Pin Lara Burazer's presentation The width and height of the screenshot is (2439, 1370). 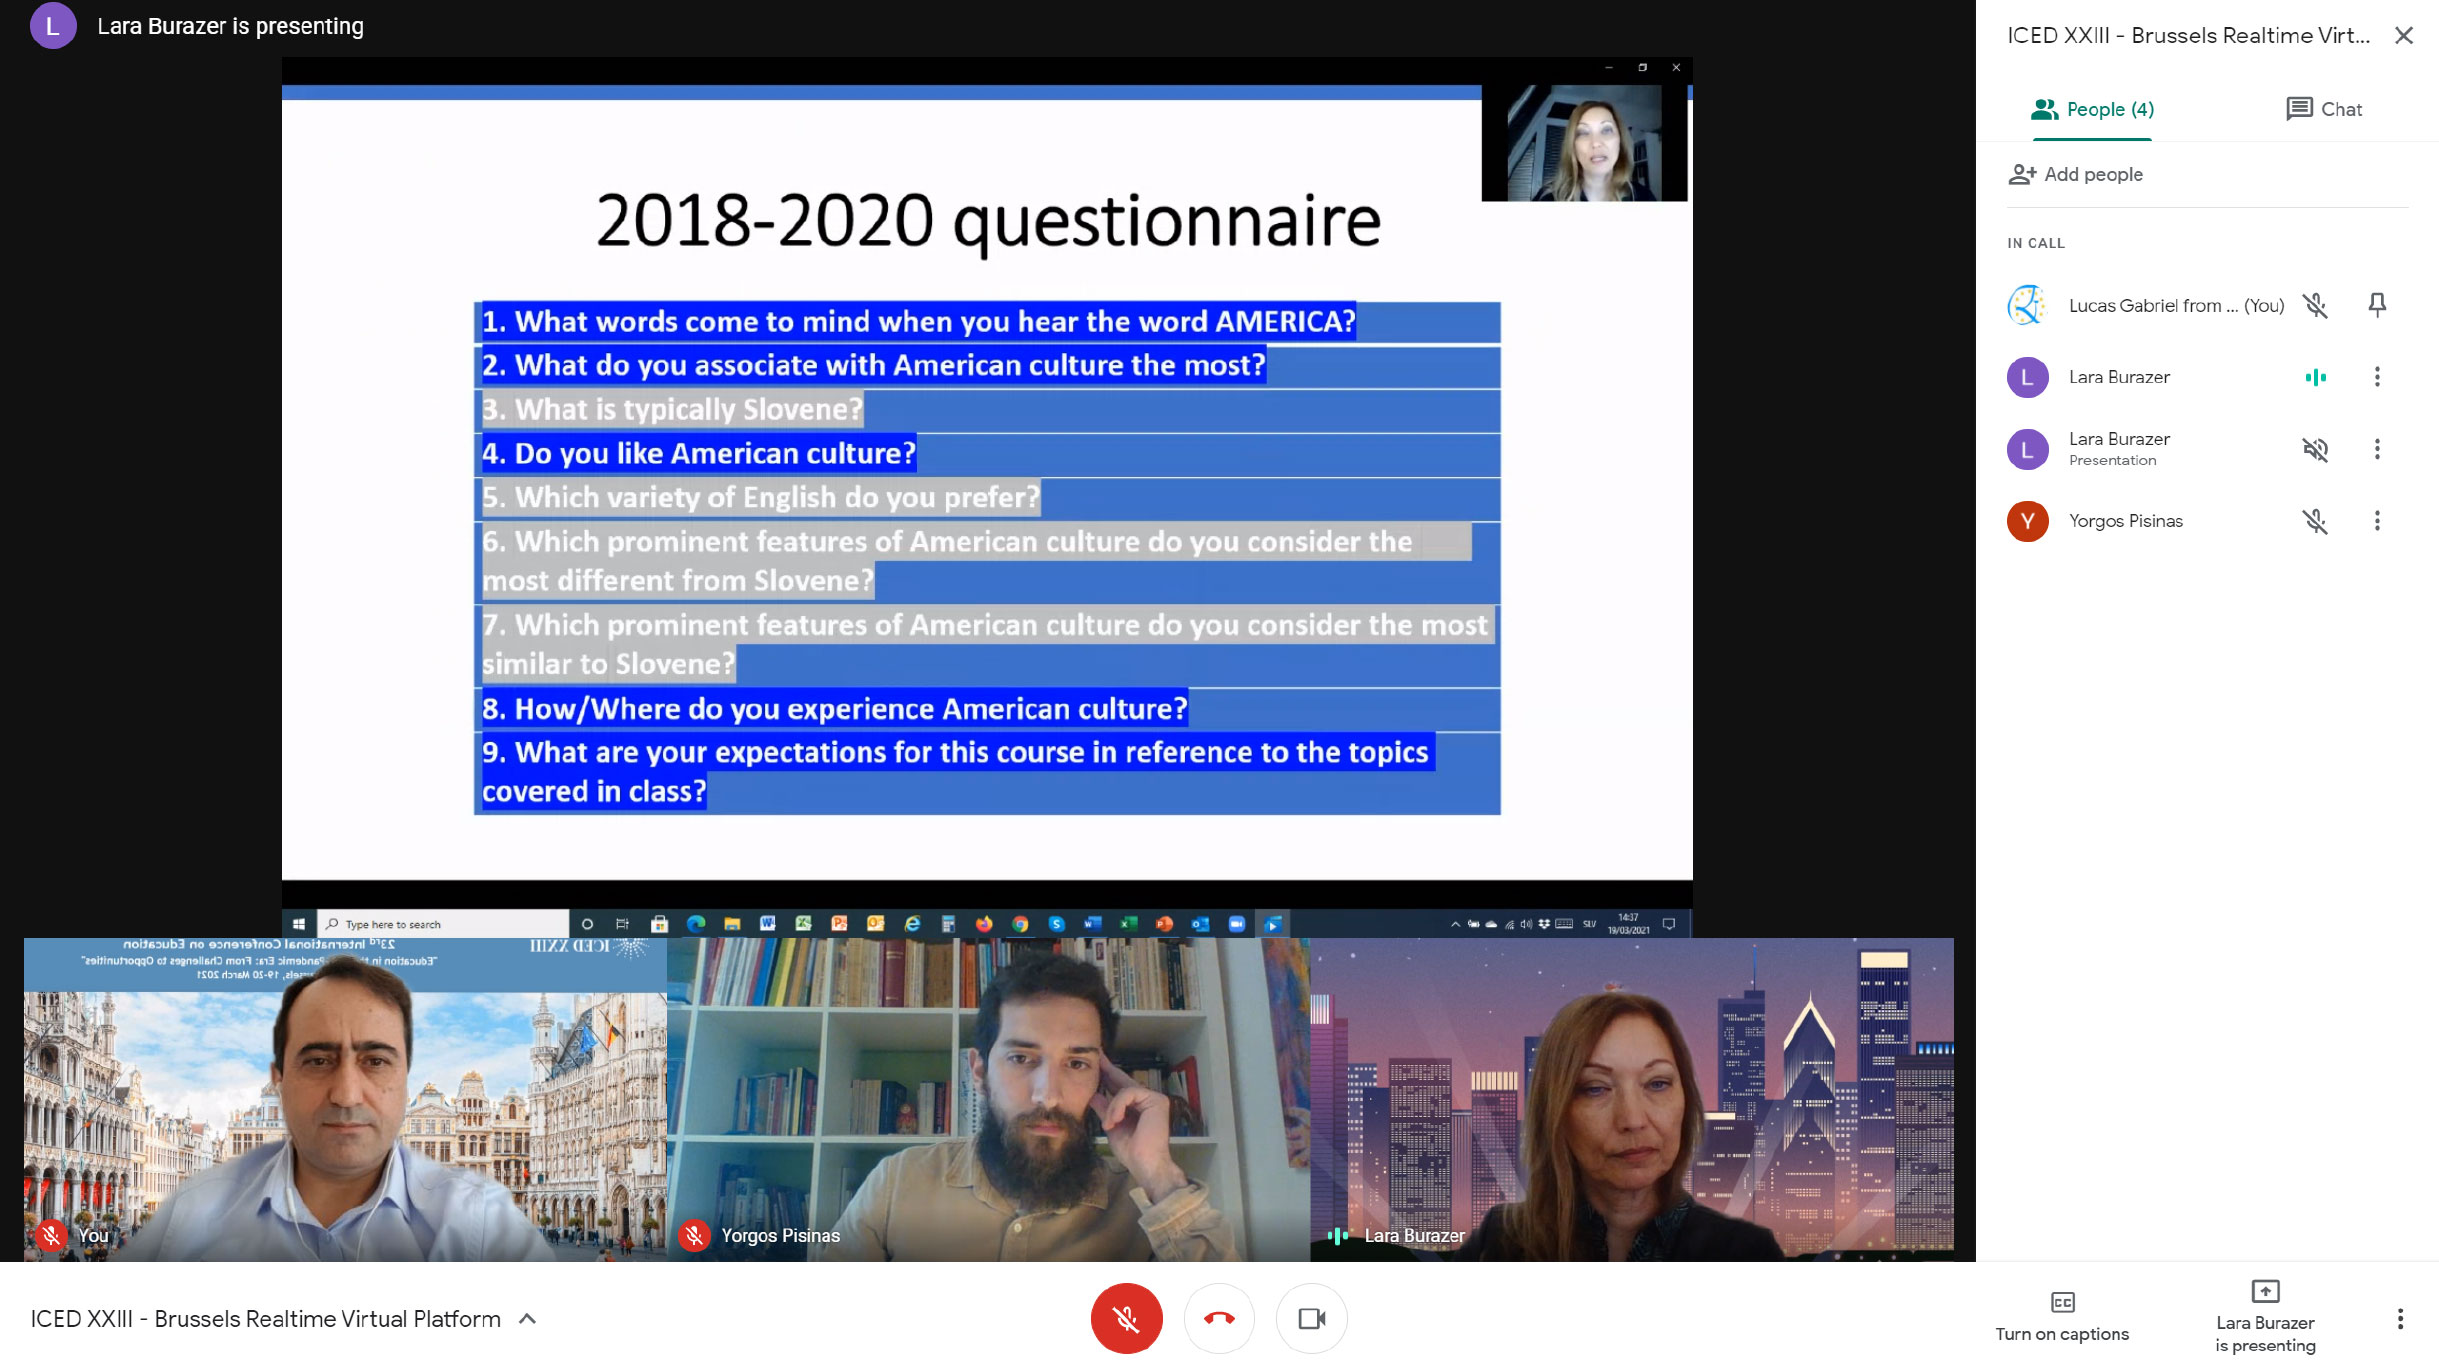coord(2377,449)
